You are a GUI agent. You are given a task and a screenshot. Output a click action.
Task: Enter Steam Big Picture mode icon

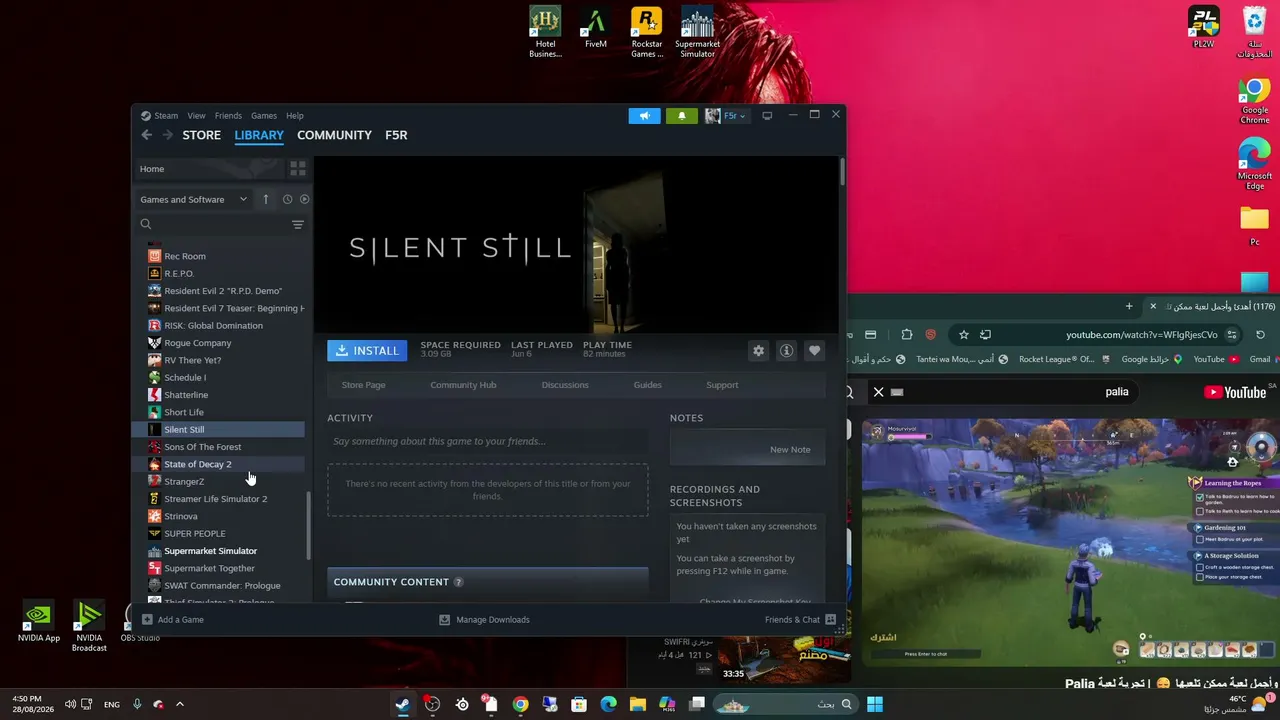point(767,116)
